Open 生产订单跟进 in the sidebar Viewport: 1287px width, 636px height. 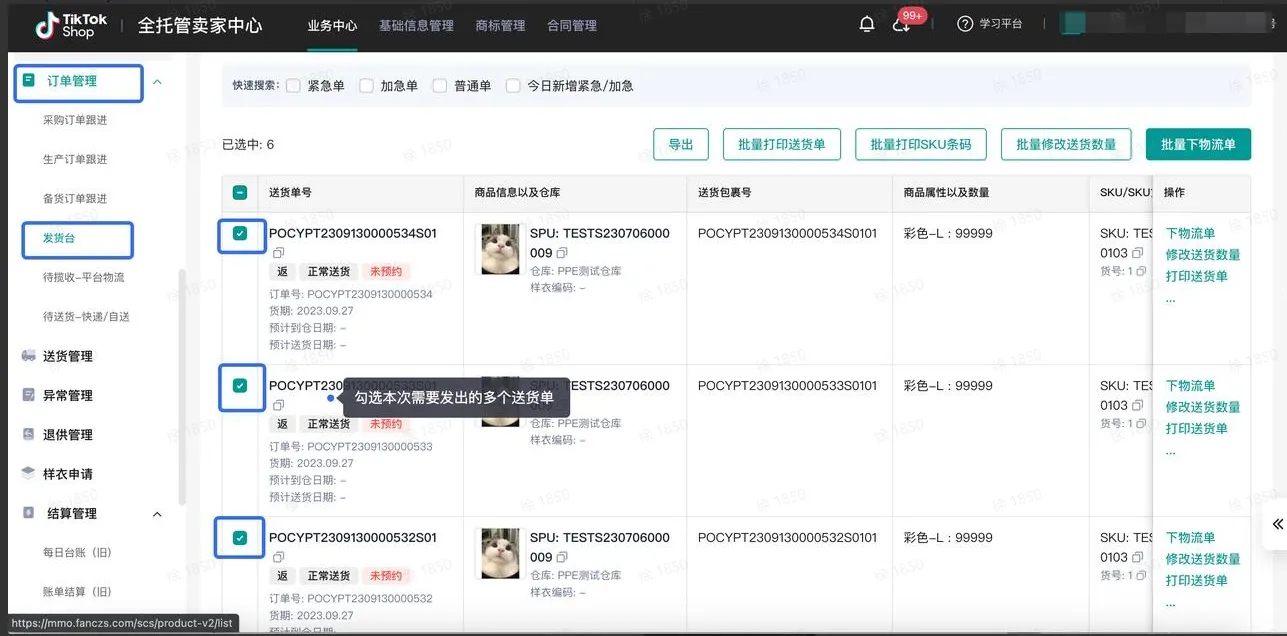75,159
